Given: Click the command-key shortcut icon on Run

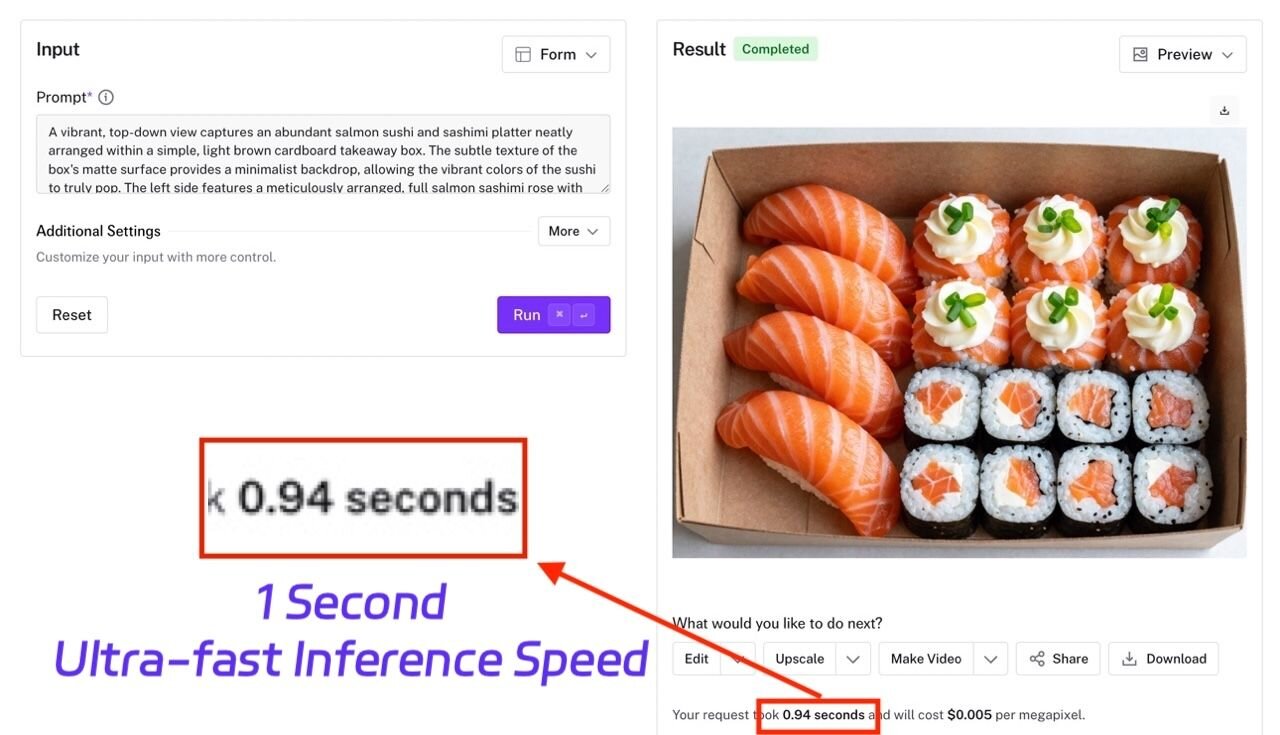Looking at the screenshot, I should (560, 315).
